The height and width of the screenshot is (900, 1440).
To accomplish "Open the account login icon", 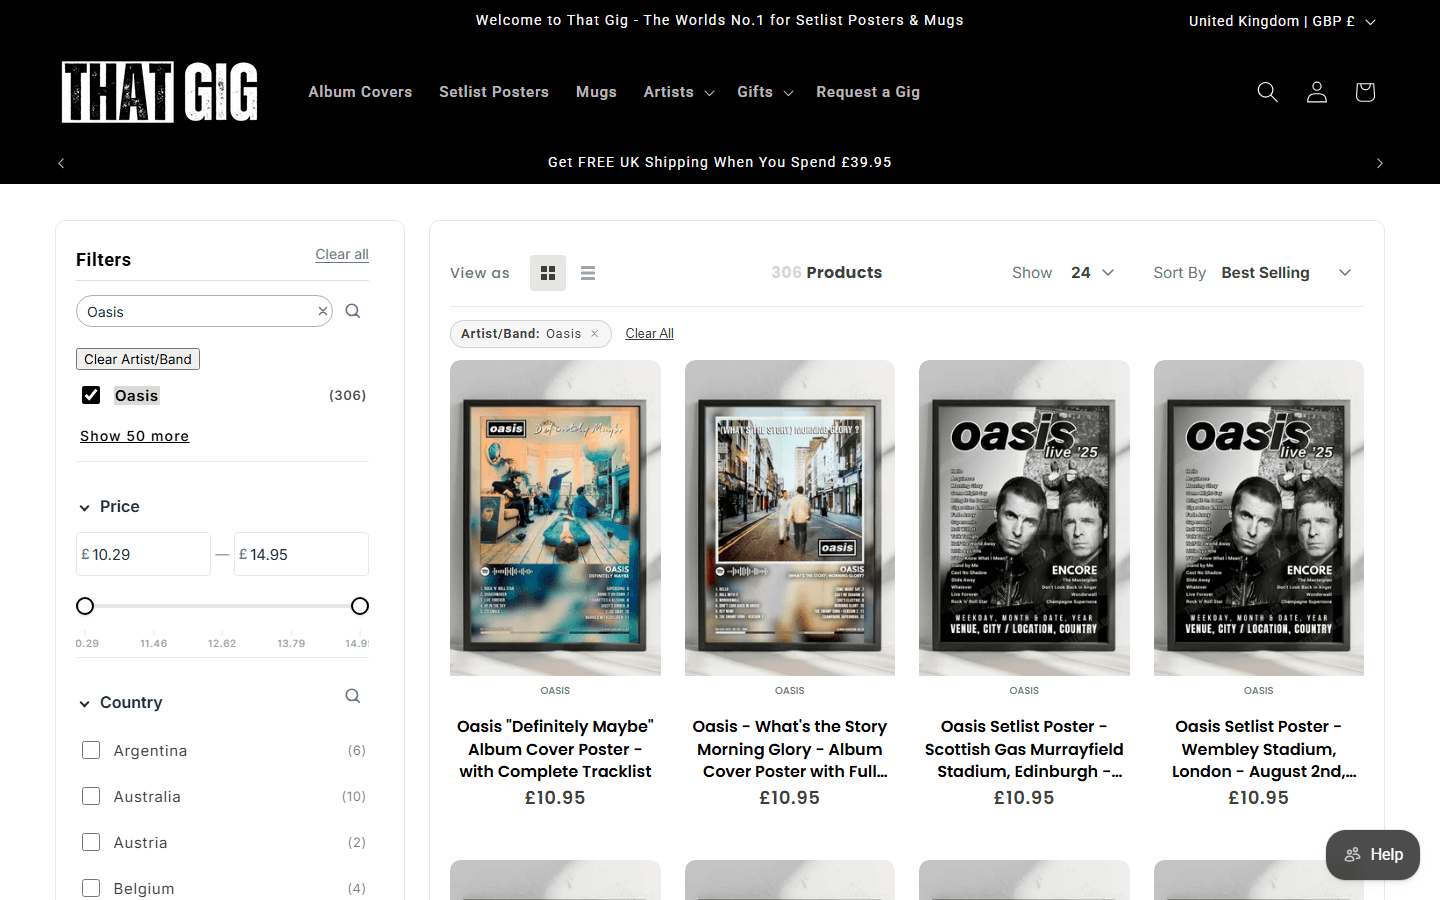I will [x=1316, y=92].
